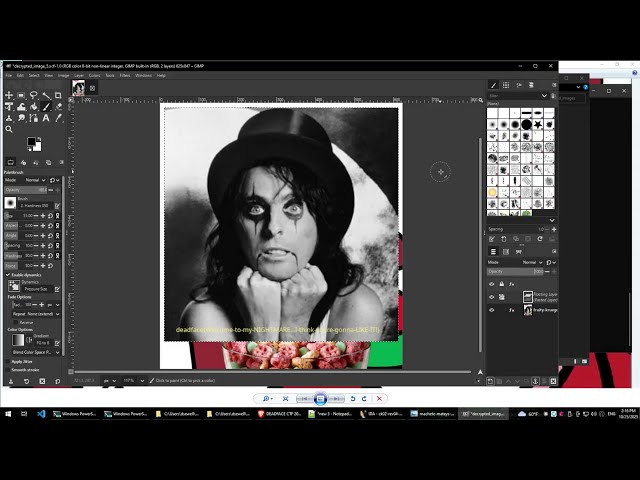Open the File menu
Image resolution: width=640 pixels, height=480 pixels.
coord(9,76)
